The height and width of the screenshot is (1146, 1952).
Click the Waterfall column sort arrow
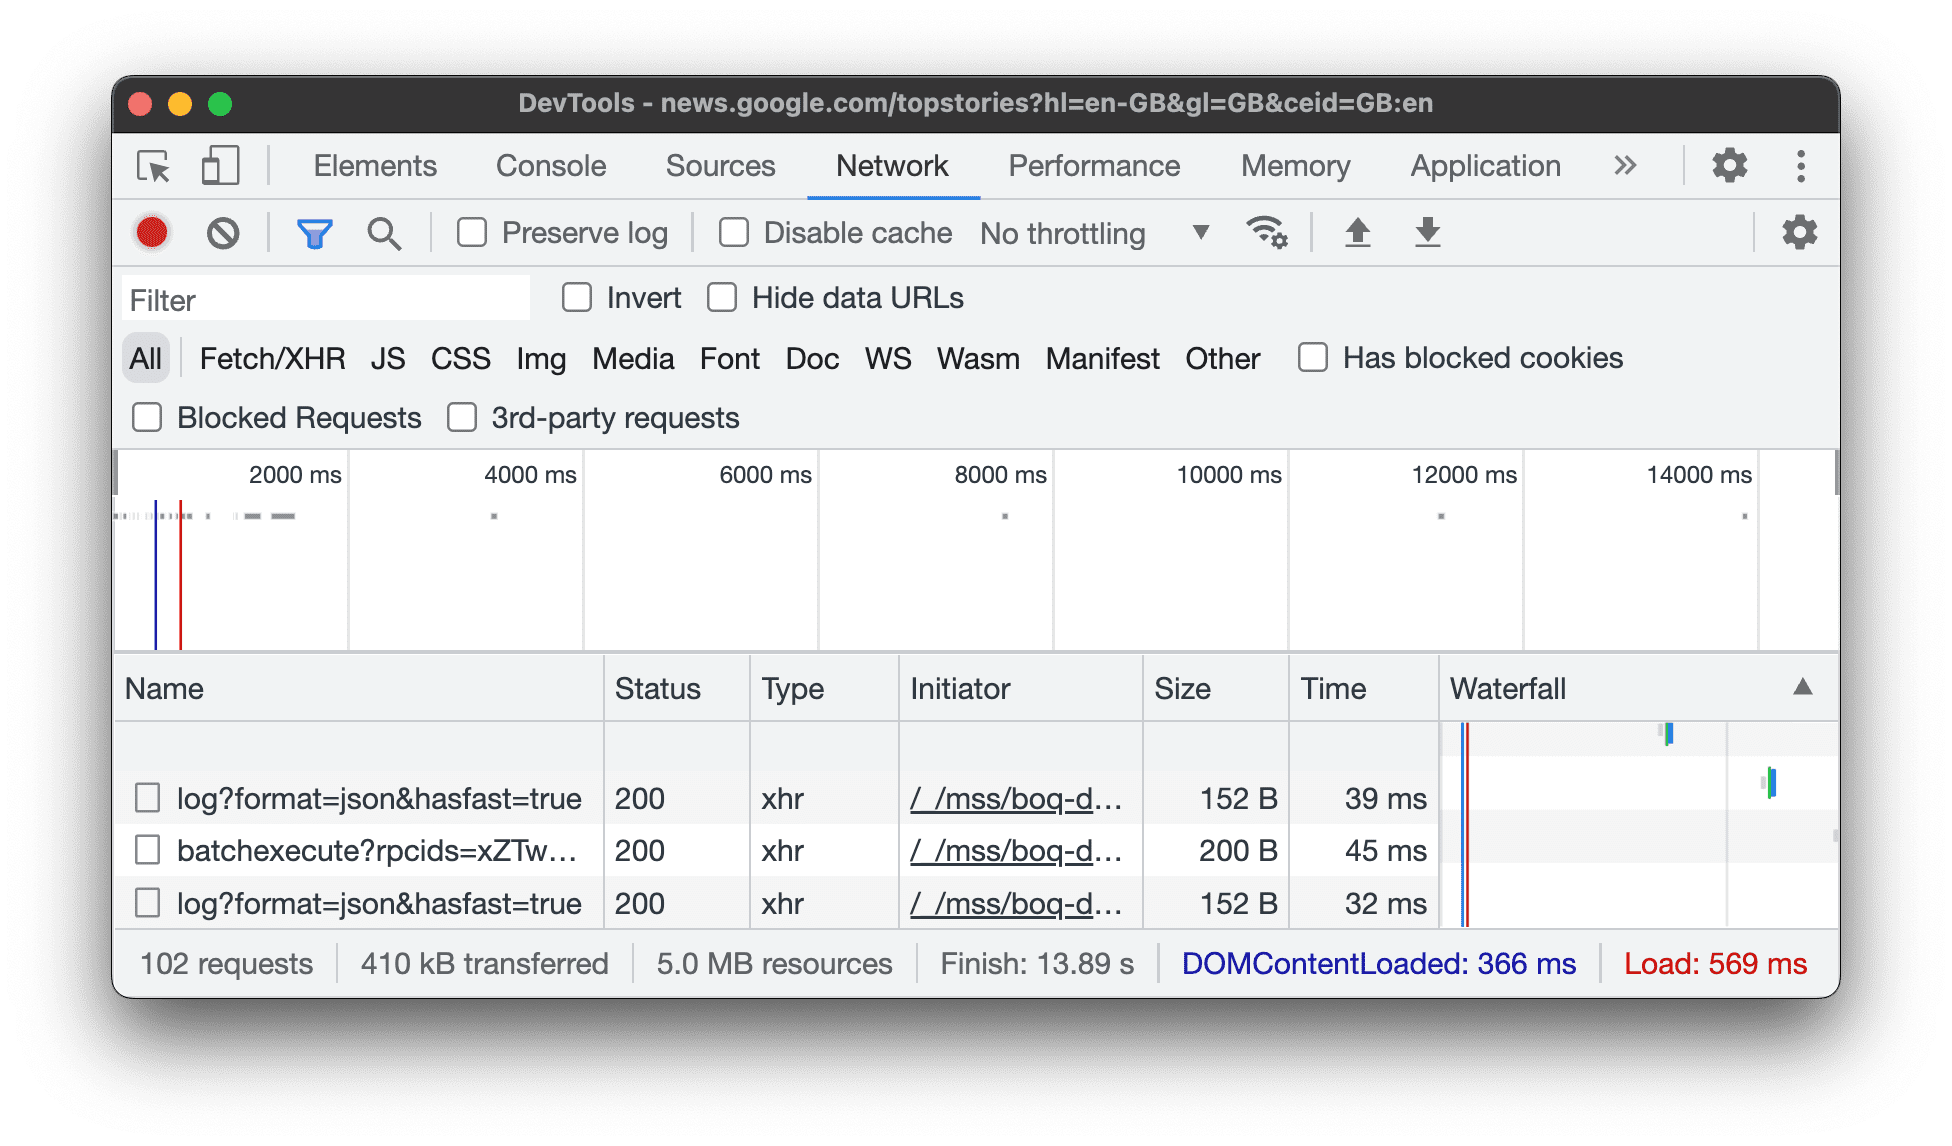click(x=1802, y=689)
